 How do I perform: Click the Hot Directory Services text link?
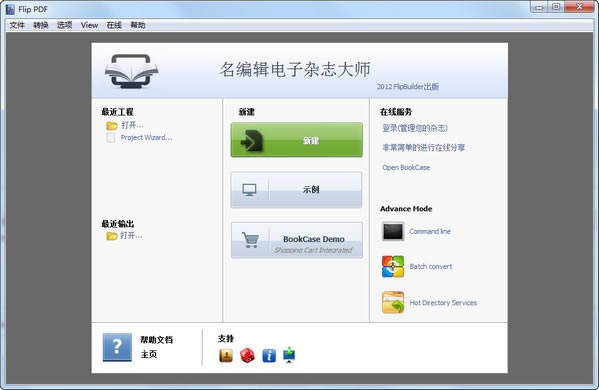coord(443,303)
